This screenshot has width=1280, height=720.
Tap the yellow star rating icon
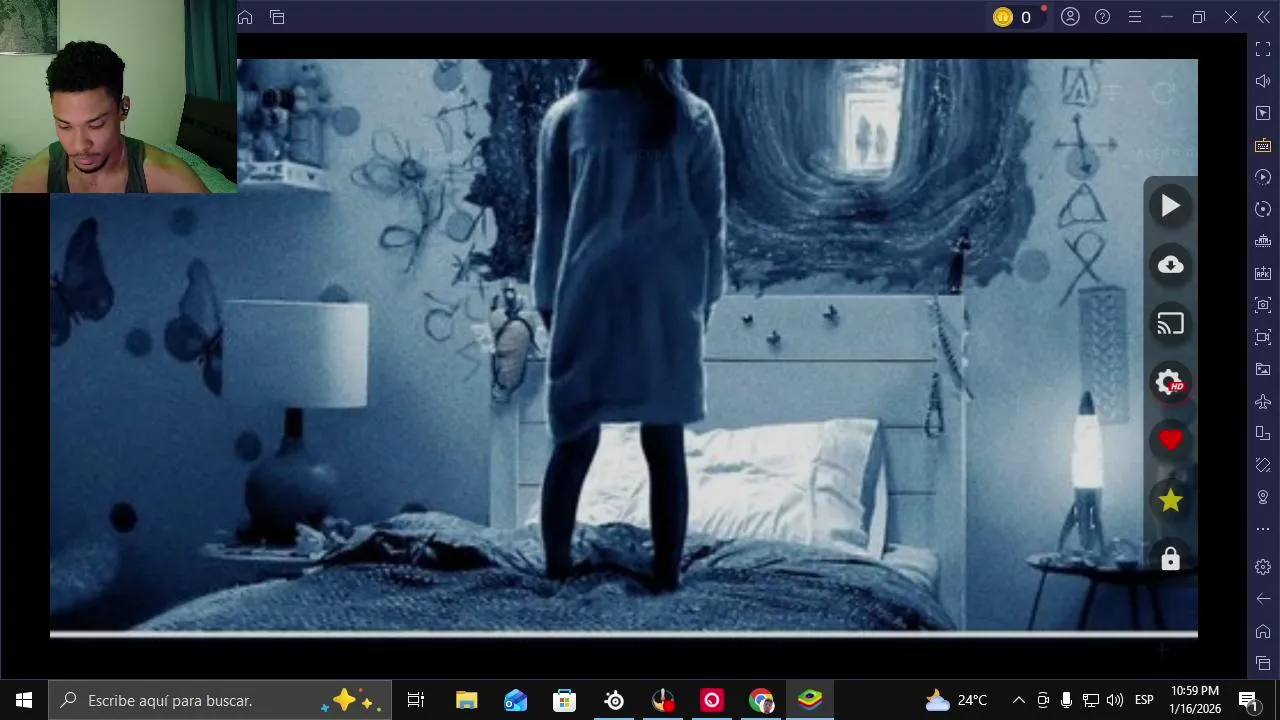click(x=1170, y=500)
